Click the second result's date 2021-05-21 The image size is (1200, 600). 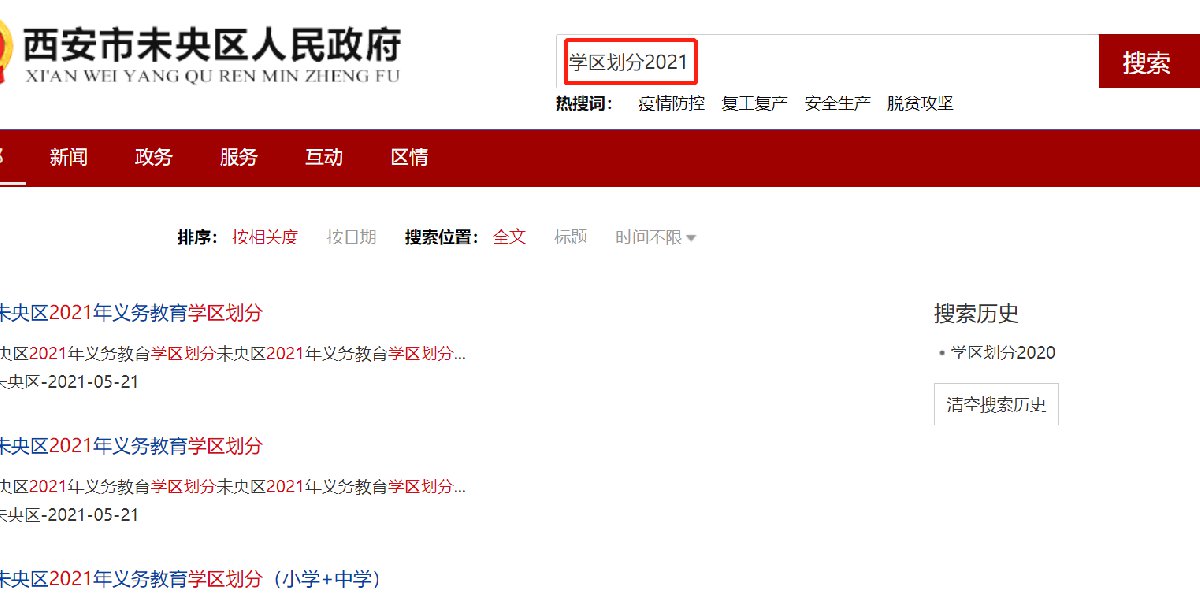click(x=92, y=515)
